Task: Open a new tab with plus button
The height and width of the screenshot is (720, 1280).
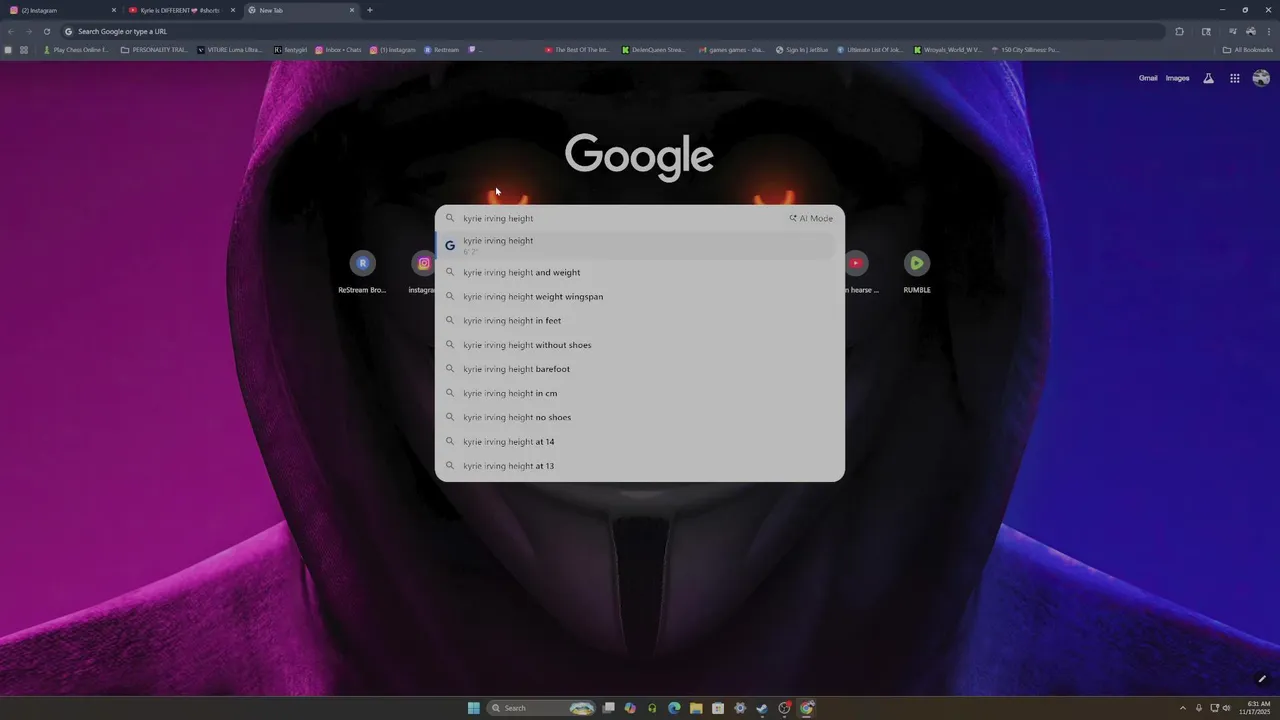Action: pyautogui.click(x=370, y=10)
